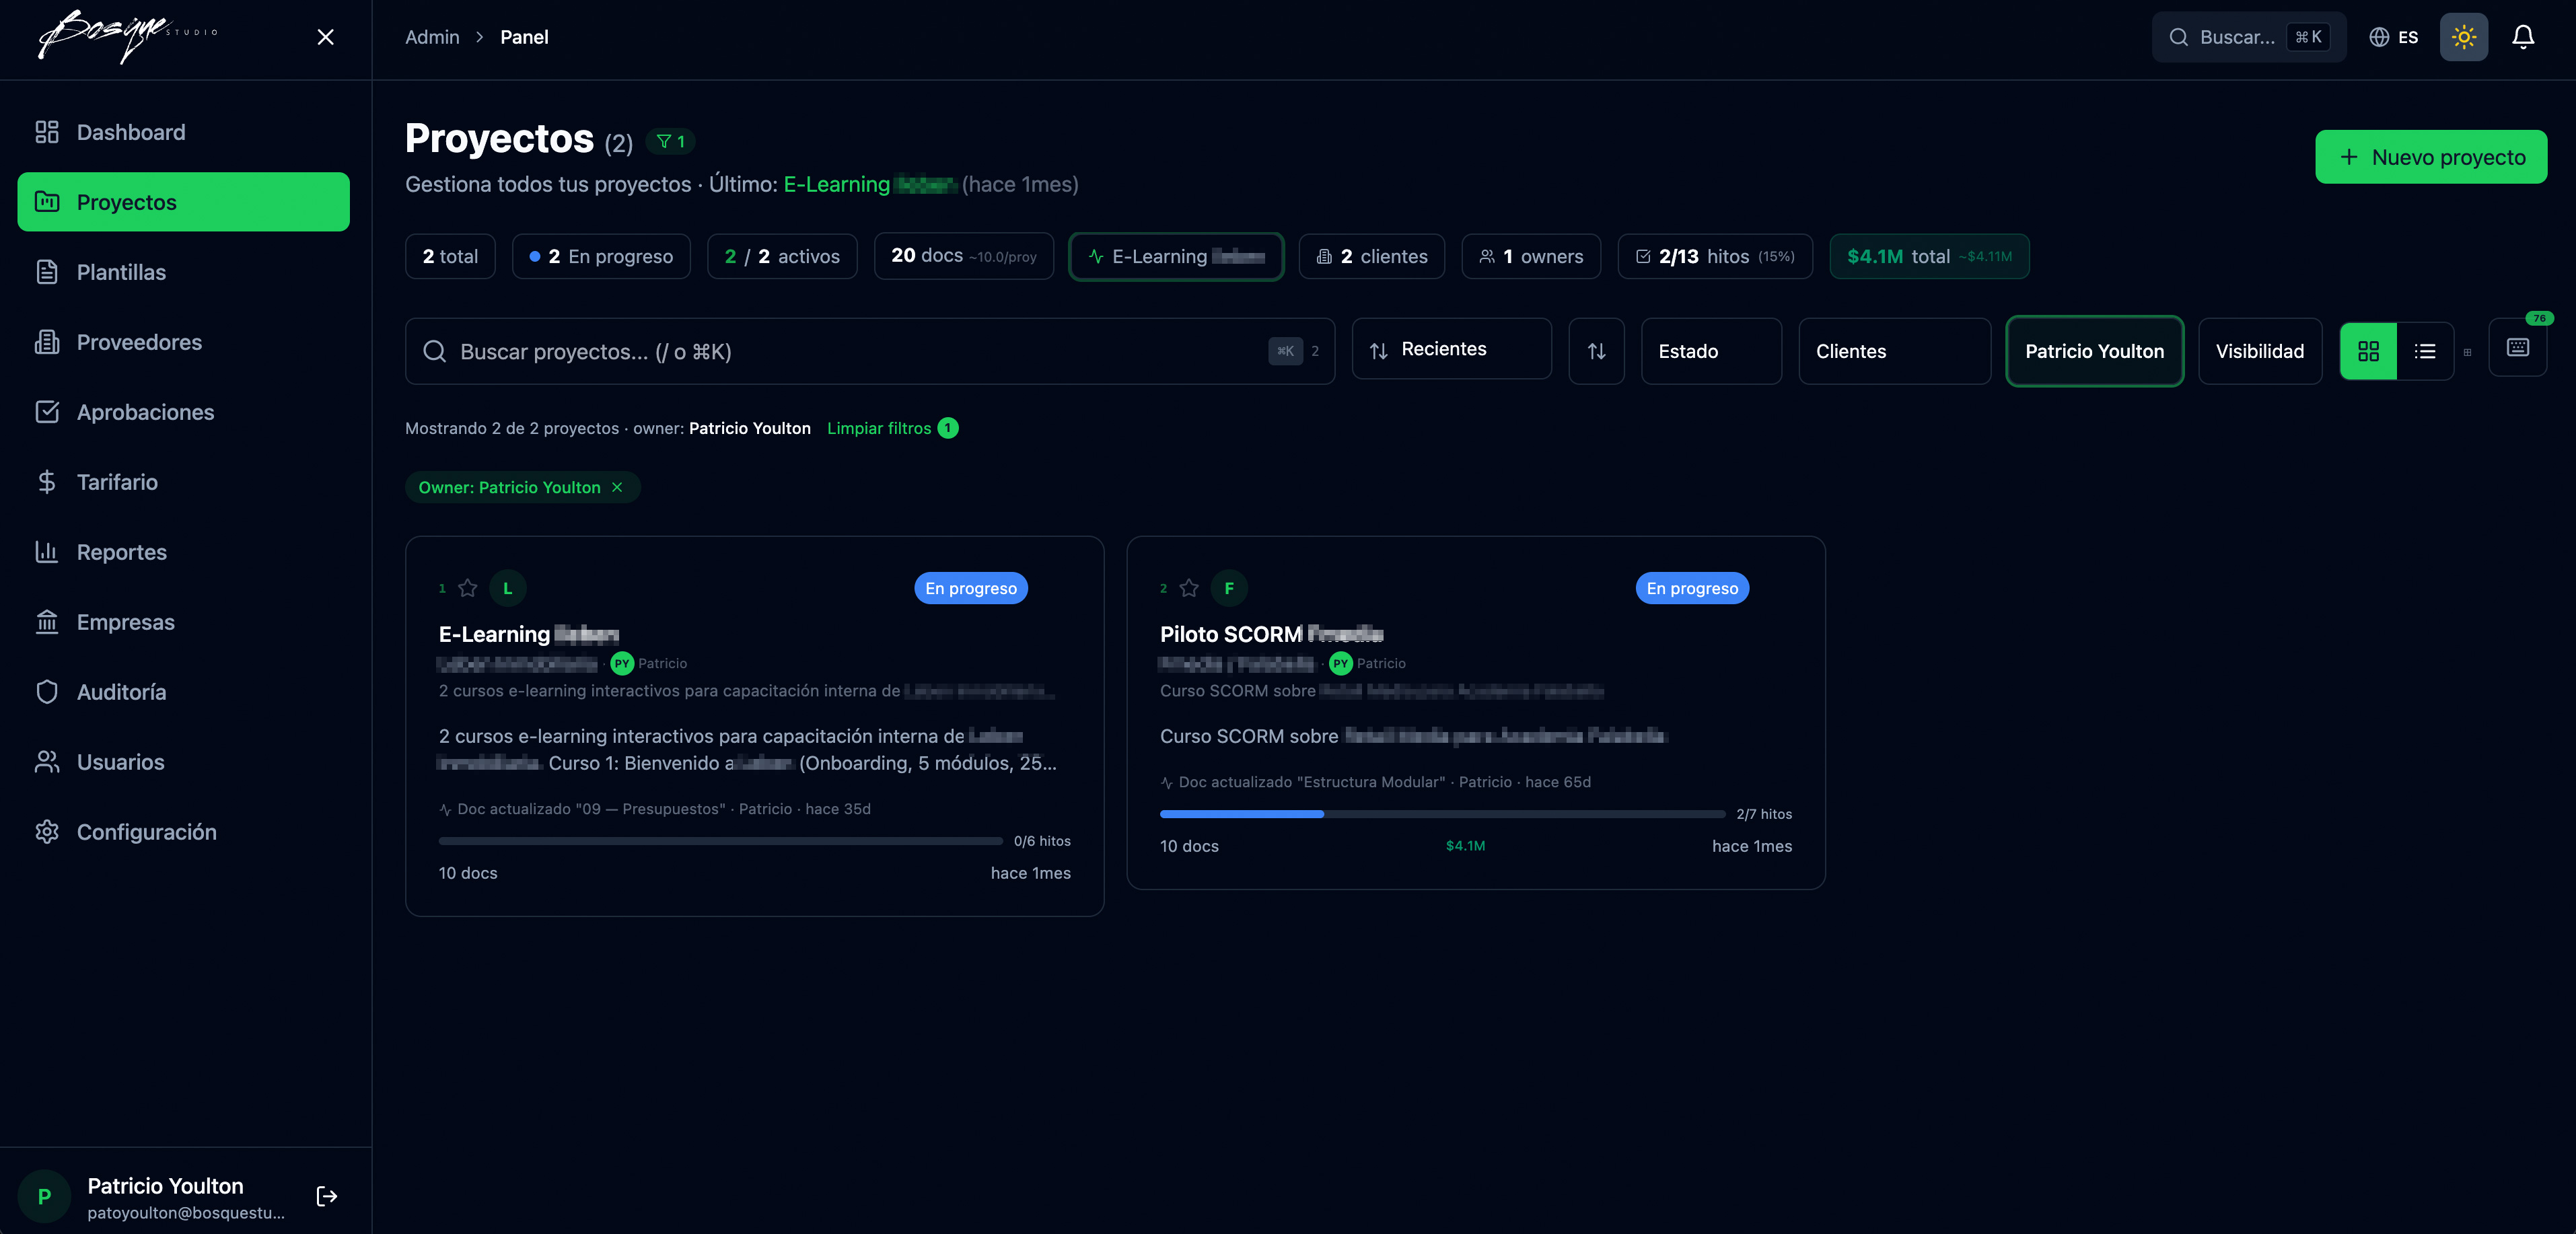Open keyboard shortcuts icon button
The width and height of the screenshot is (2576, 1234).
[2517, 347]
